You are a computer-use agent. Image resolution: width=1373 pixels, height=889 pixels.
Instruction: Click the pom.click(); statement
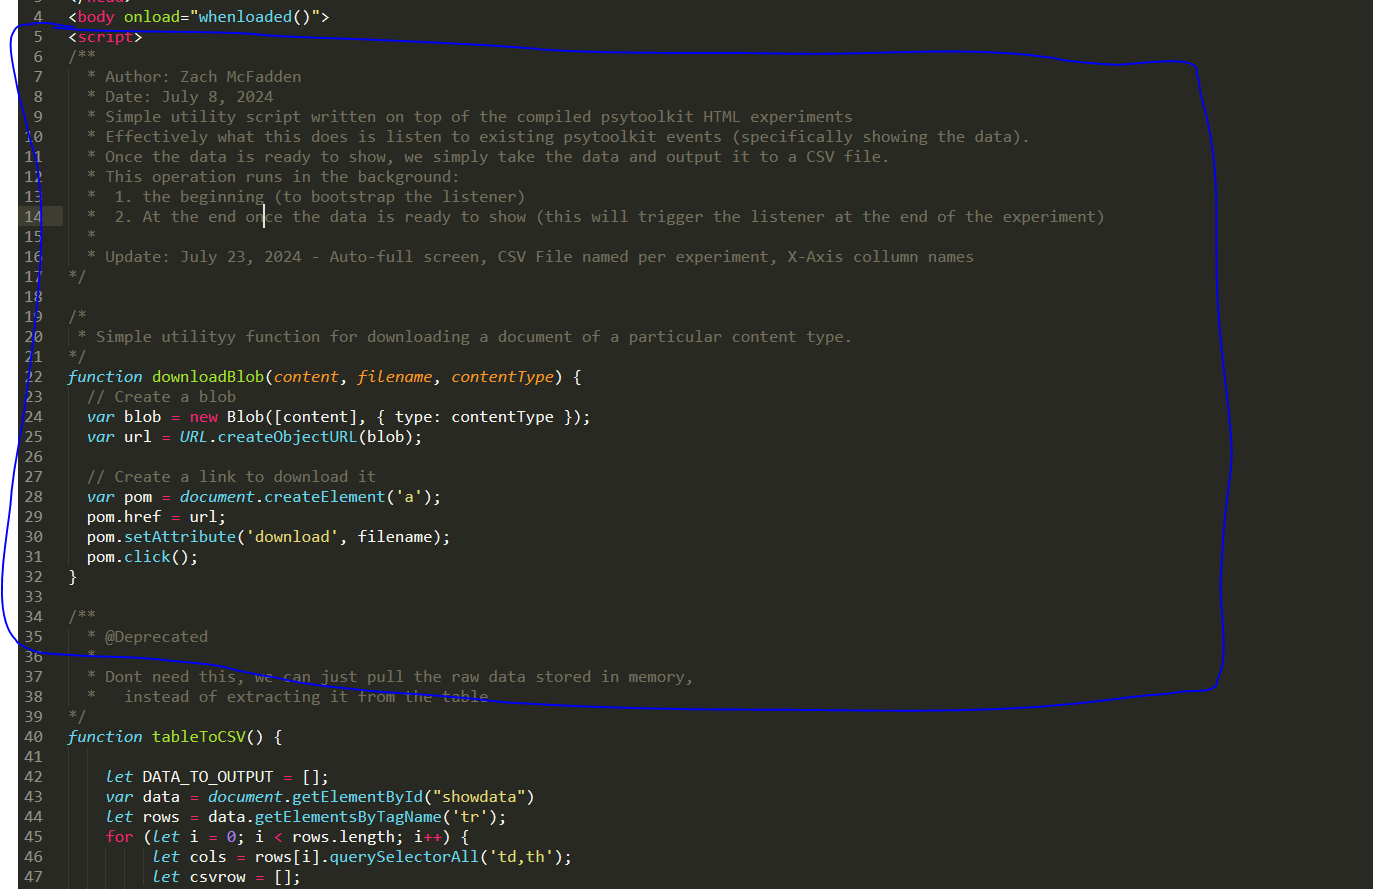click(143, 557)
